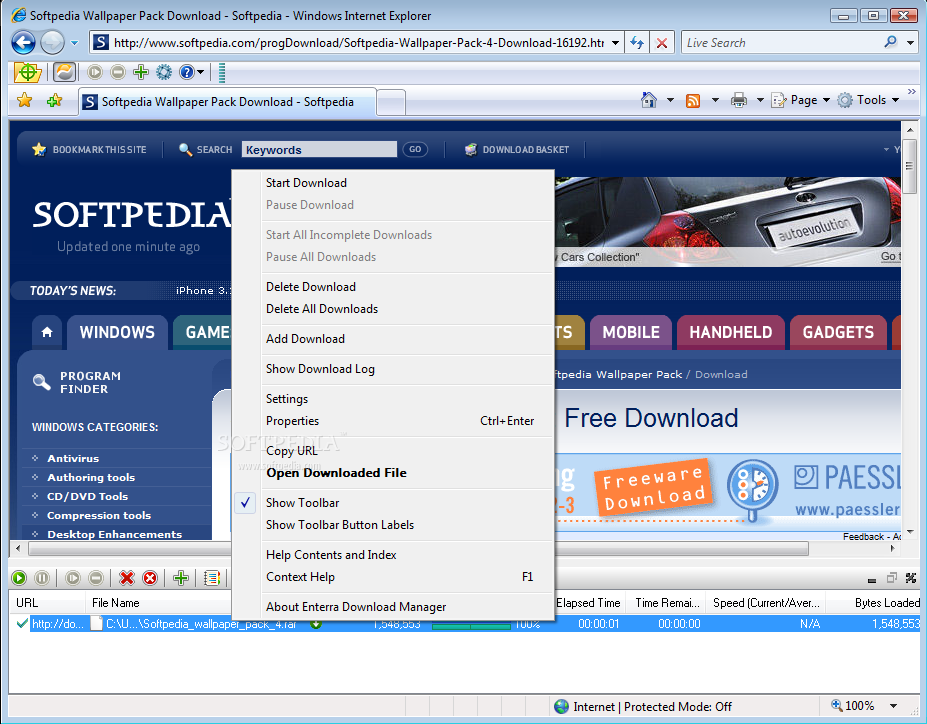Click the RSS feeds icon
The height and width of the screenshot is (724, 927).
tap(693, 100)
